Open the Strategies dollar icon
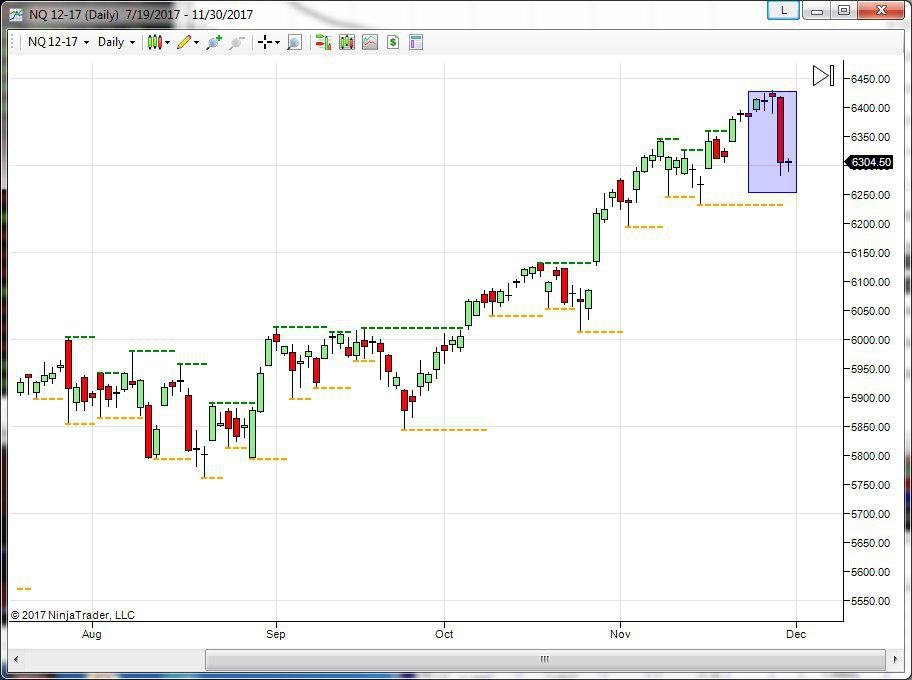This screenshot has height=680, width=912. (x=393, y=42)
